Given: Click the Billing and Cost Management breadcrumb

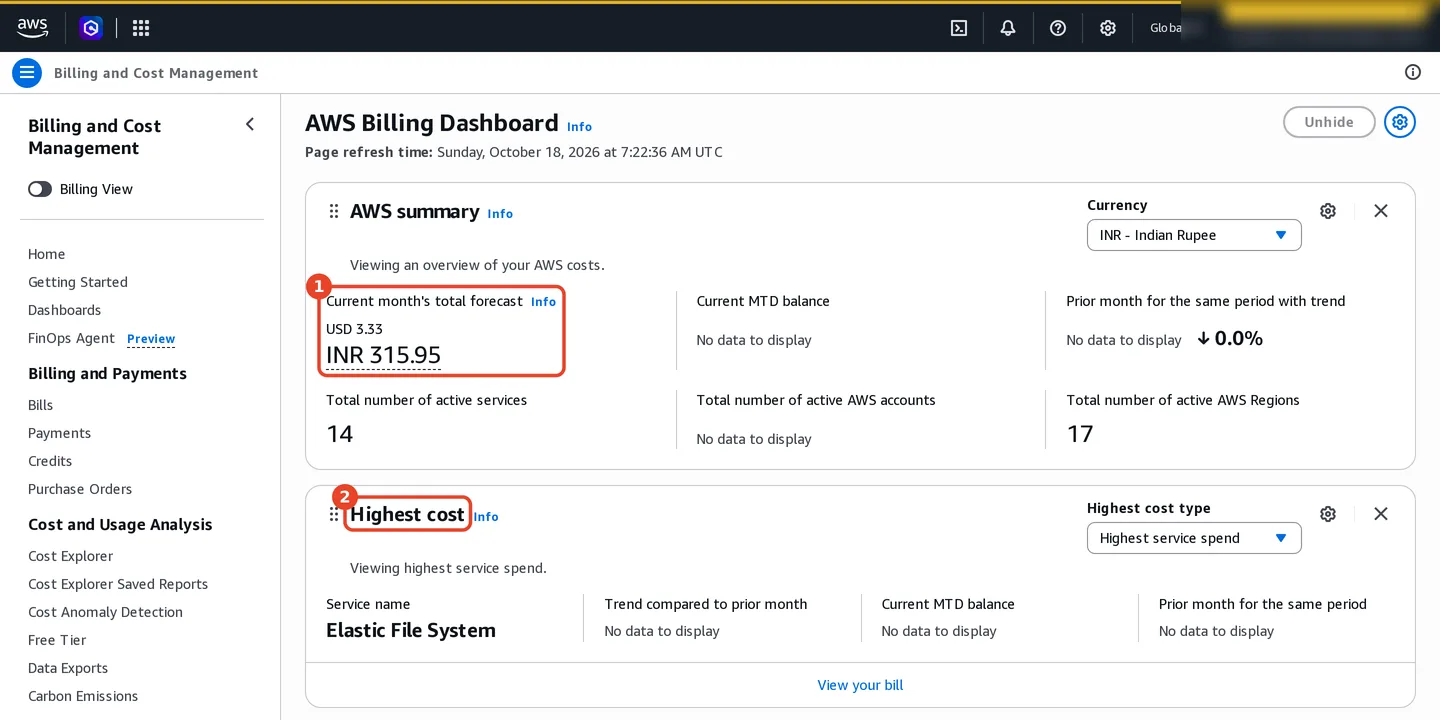Looking at the screenshot, I should click(x=156, y=73).
